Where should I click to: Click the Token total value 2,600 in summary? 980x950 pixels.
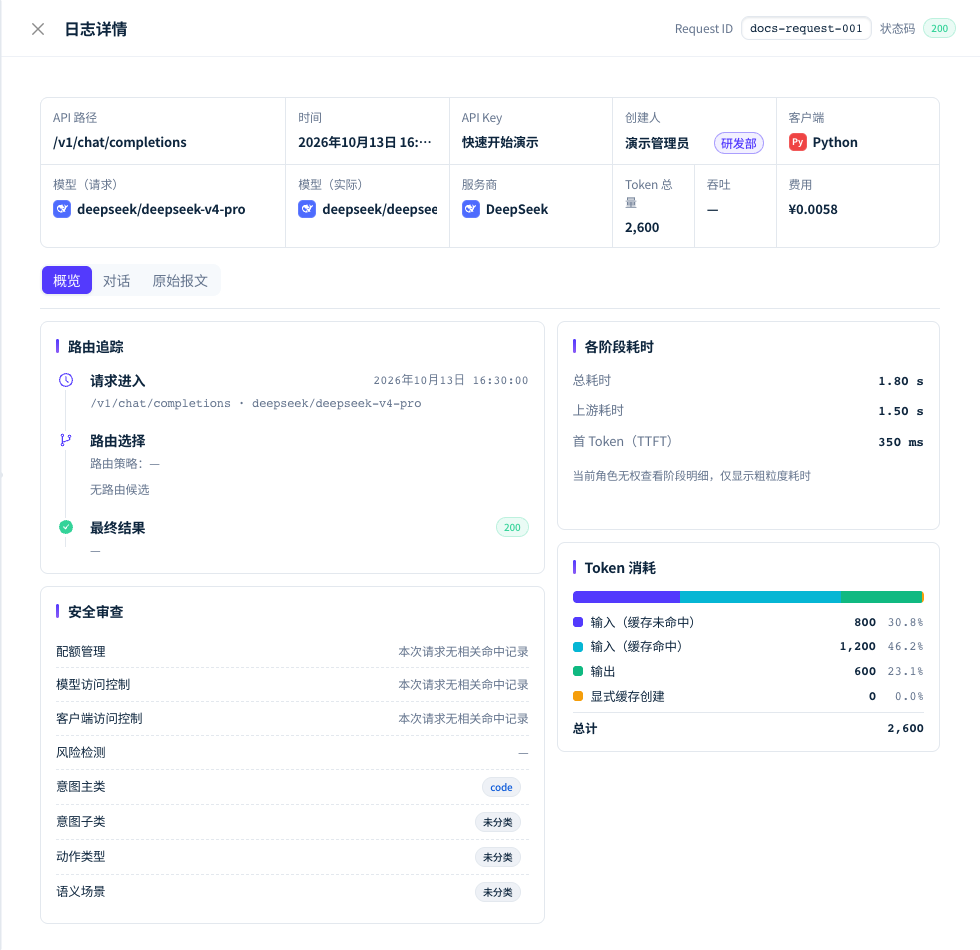642,228
